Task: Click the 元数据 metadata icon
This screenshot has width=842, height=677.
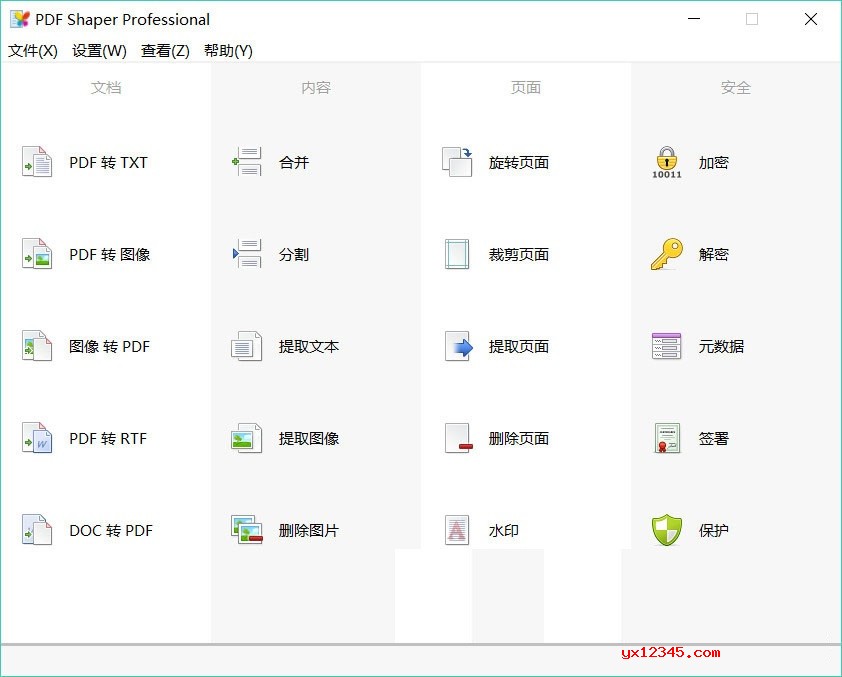Action: (666, 346)
